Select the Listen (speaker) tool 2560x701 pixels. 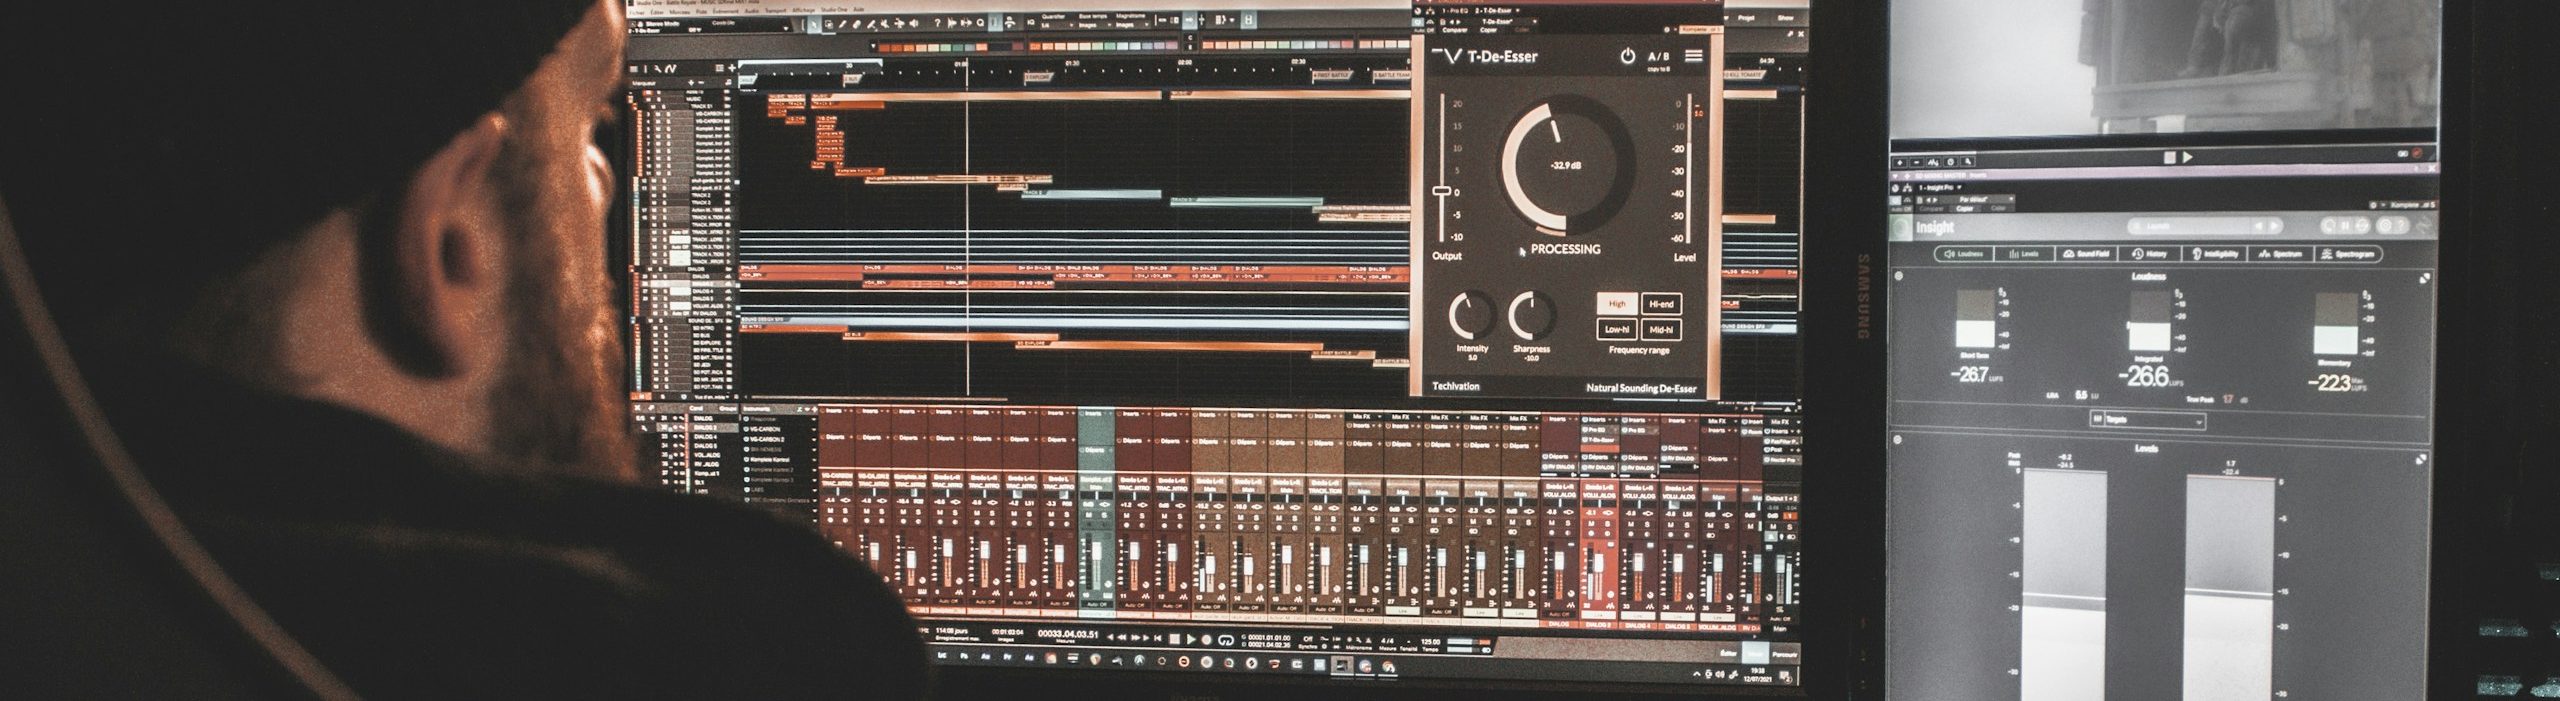914,24
